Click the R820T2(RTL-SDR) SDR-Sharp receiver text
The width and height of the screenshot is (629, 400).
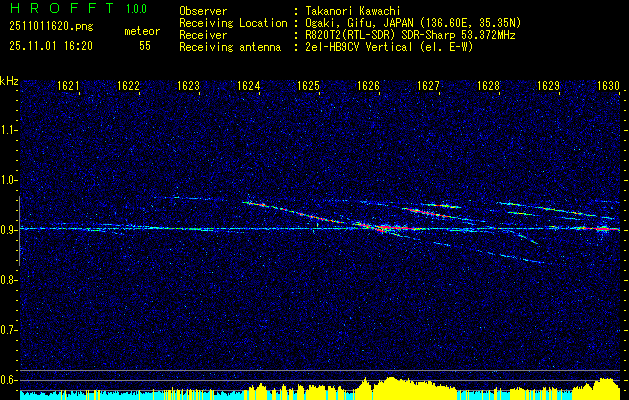[x=410, y=35]
